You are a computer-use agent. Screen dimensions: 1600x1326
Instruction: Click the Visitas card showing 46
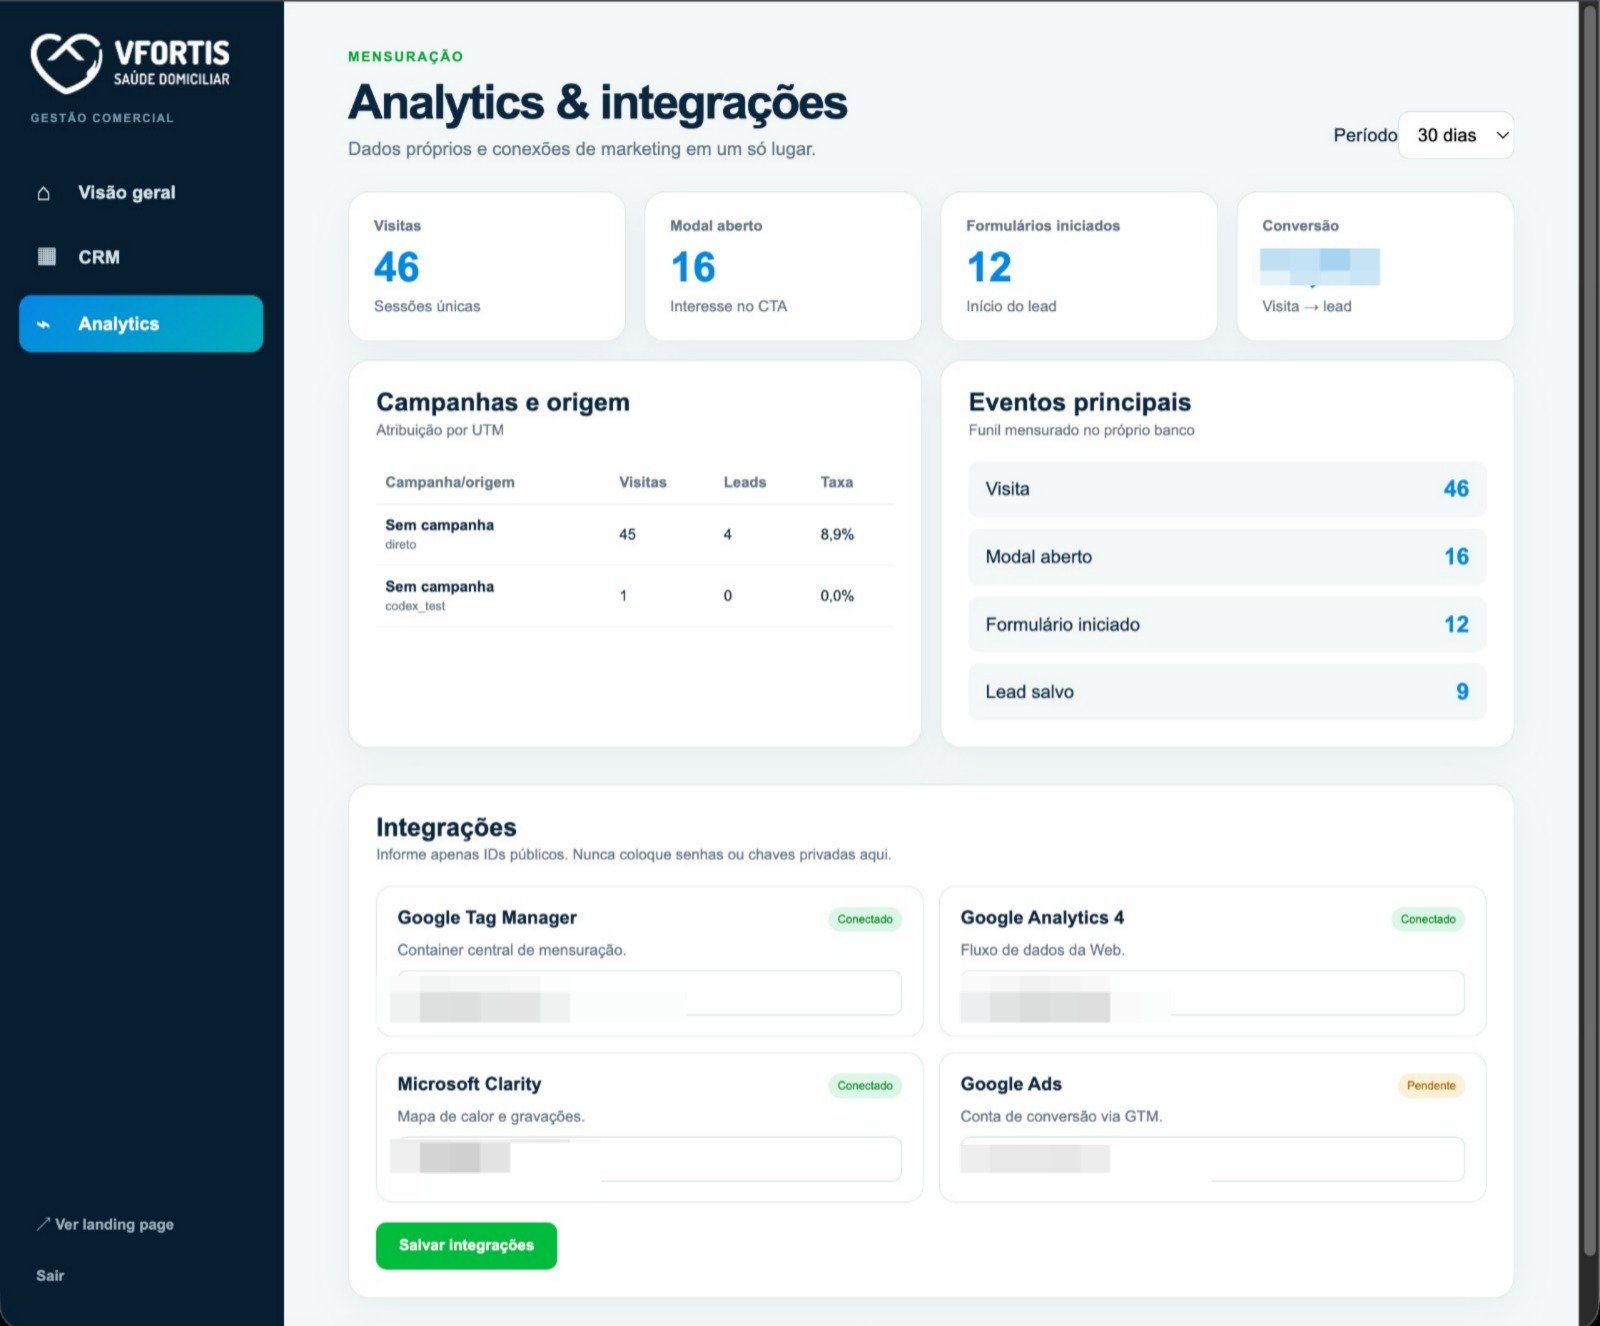pyautogui.click(x=487, y=266)
